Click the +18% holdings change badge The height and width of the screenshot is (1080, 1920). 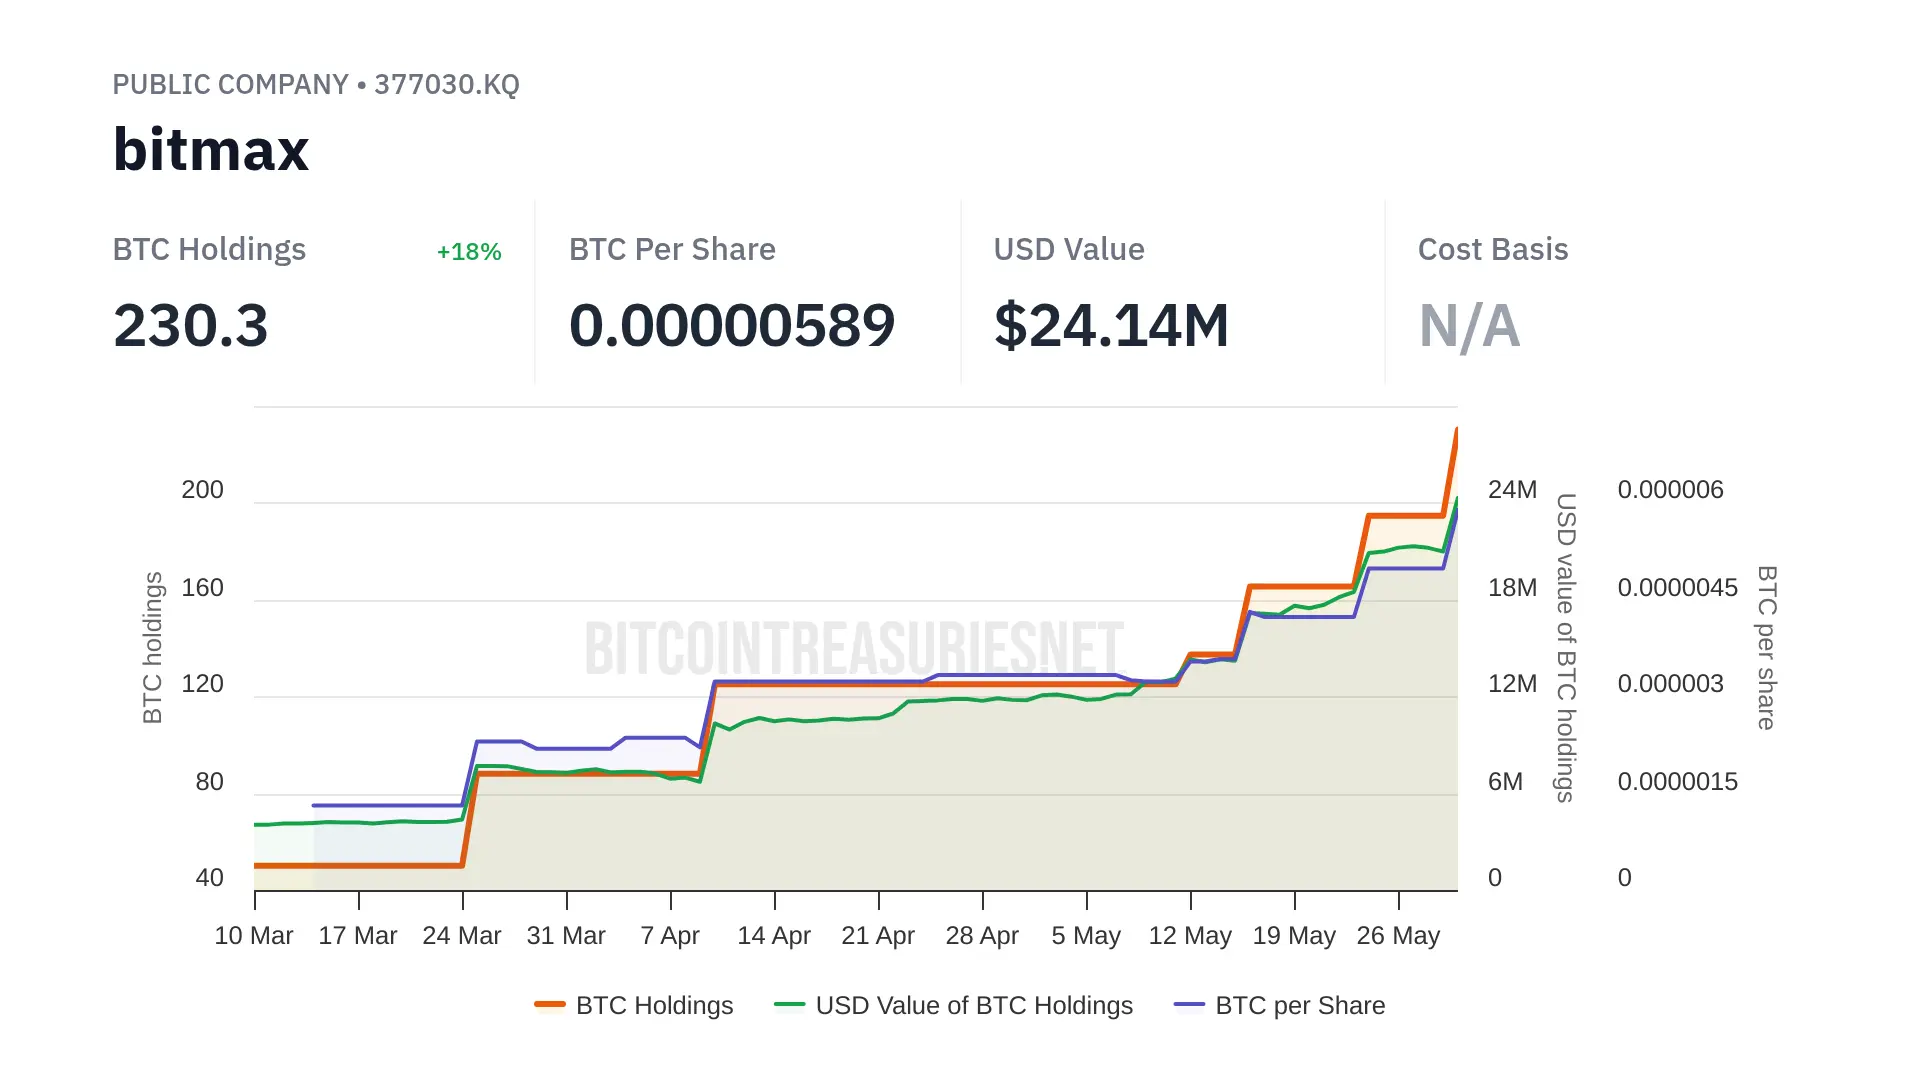469,252
